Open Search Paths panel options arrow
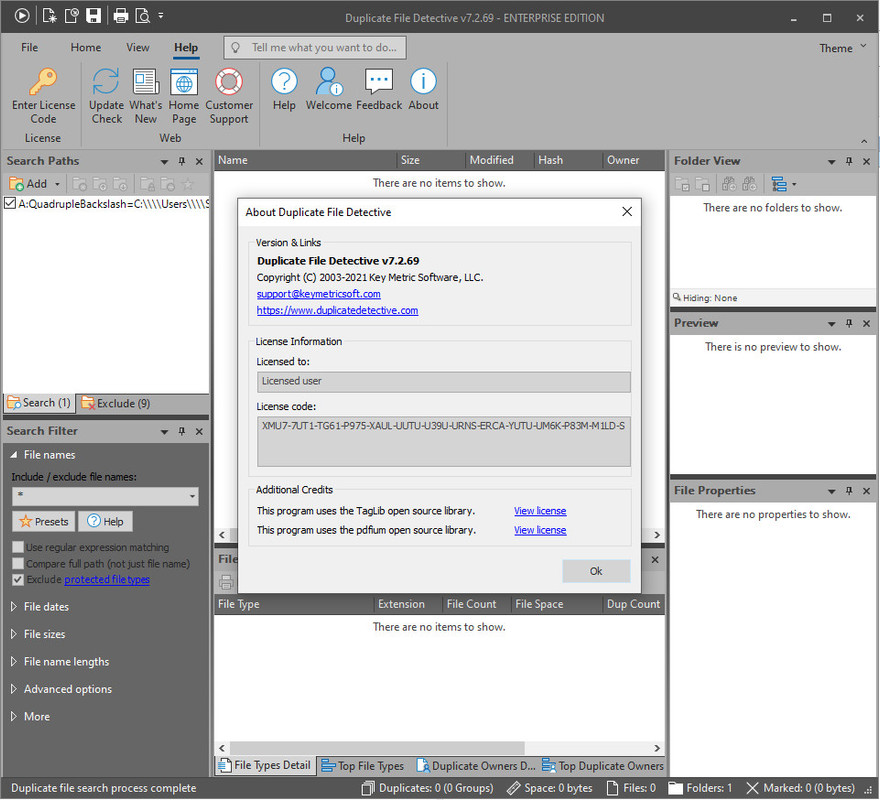This screenshot has width=880, height=800. point(164,162)
